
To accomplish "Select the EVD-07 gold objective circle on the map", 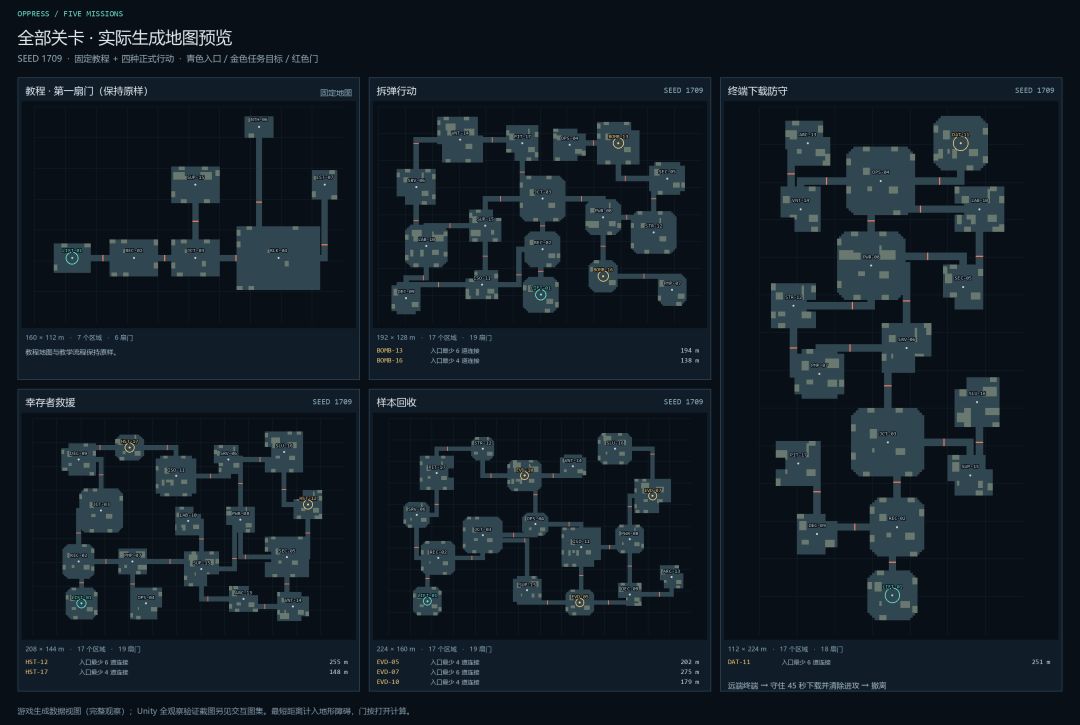I will pyautogui.click(x=652, y=496).
